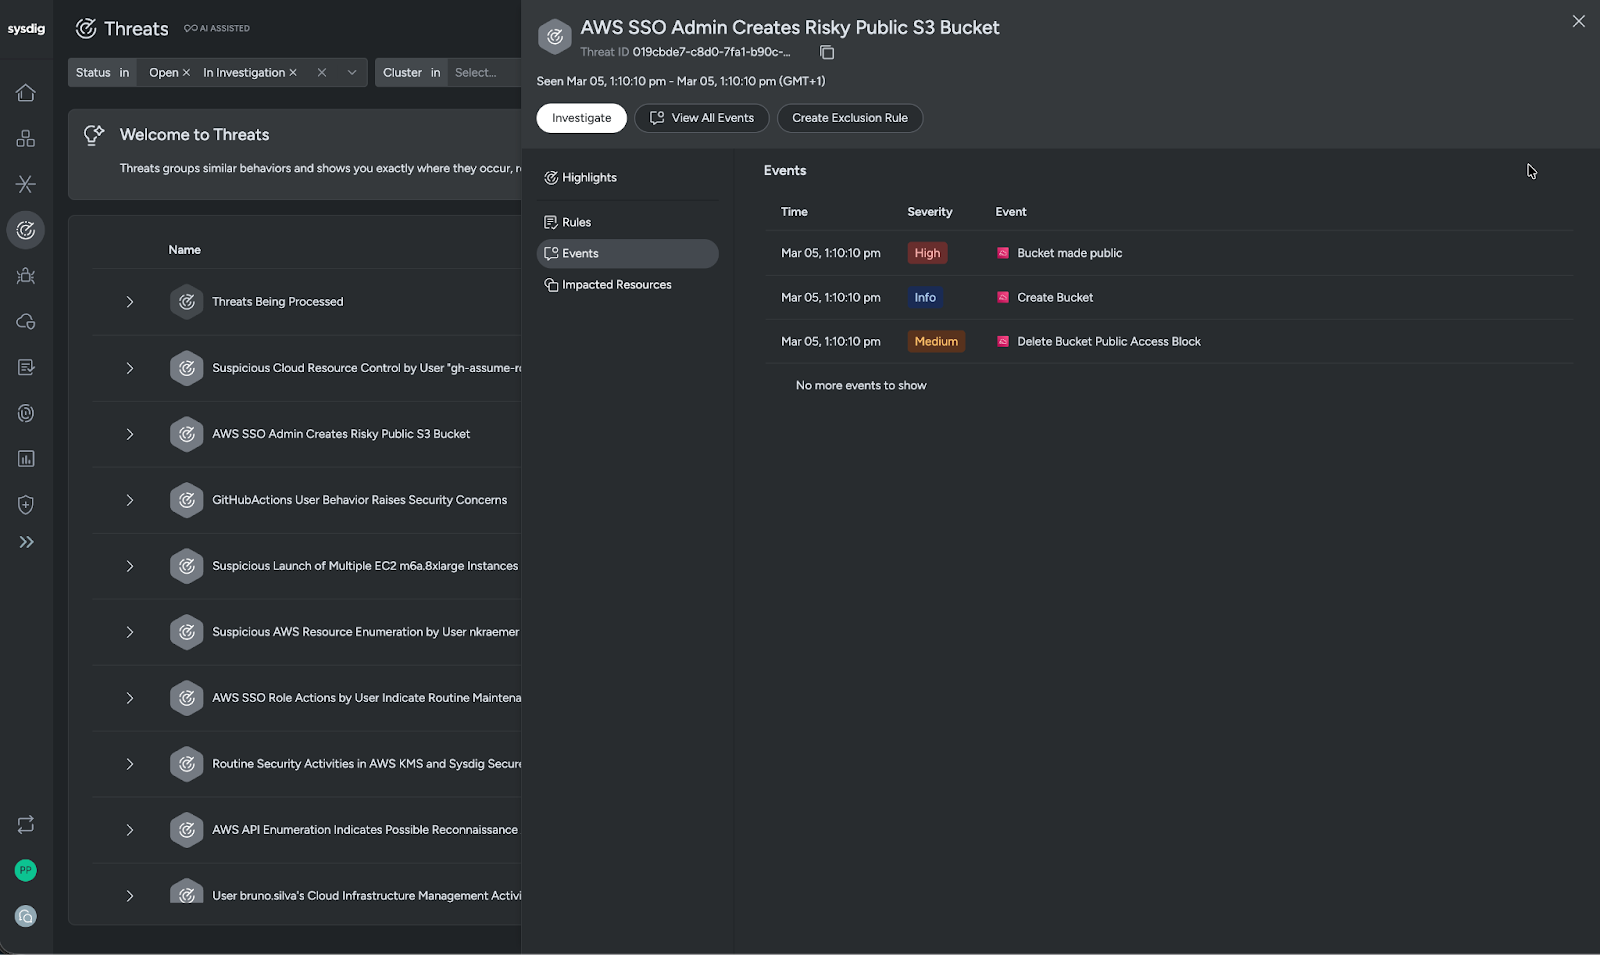Click the AI Assisted badge
1600x955 pixels.
217,29
